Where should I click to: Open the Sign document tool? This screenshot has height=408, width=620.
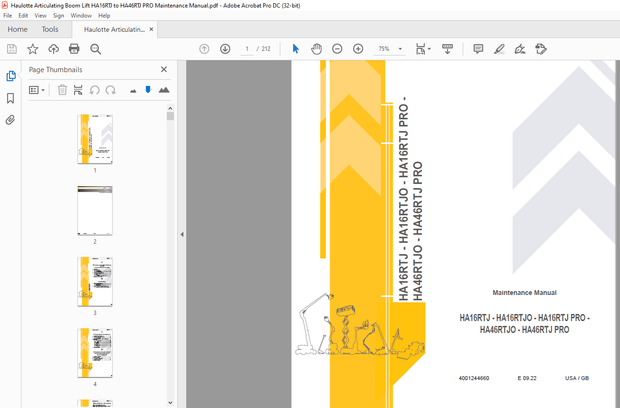(520, 49)
